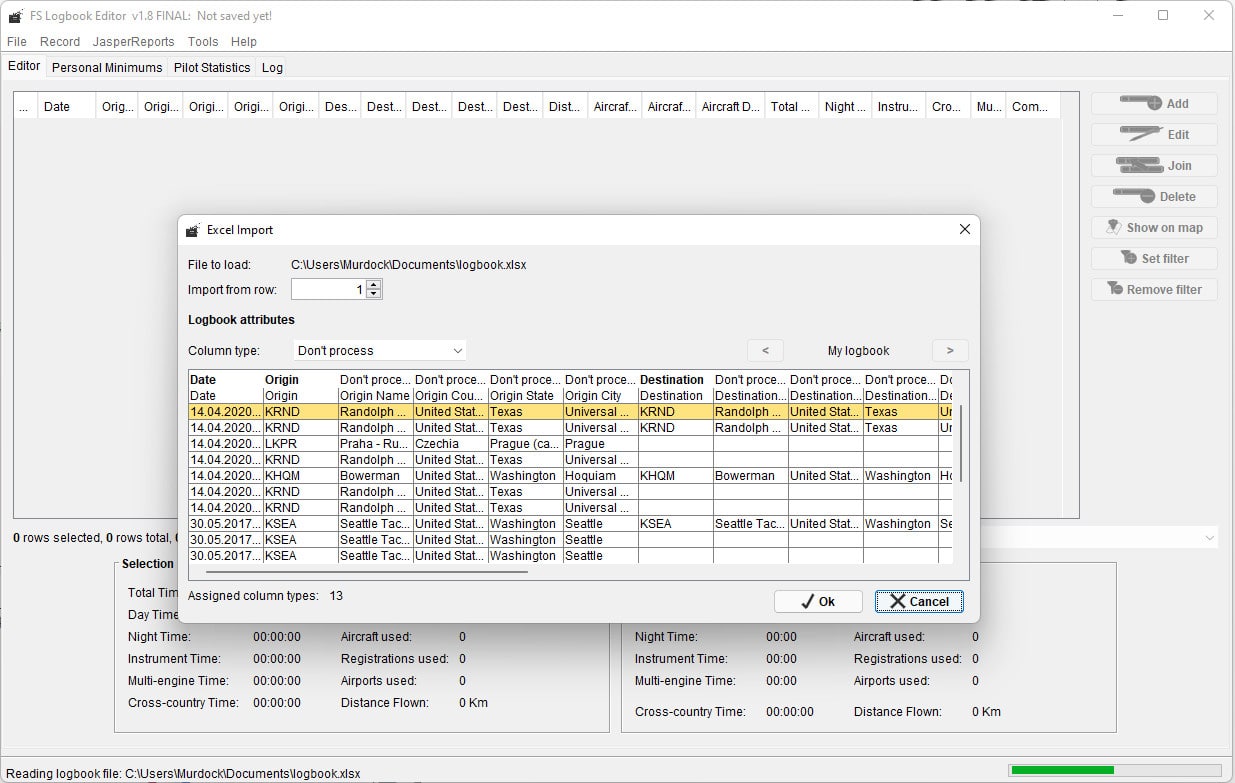
Task: Click the Add record airplane icon
Action: [1140, 103]
